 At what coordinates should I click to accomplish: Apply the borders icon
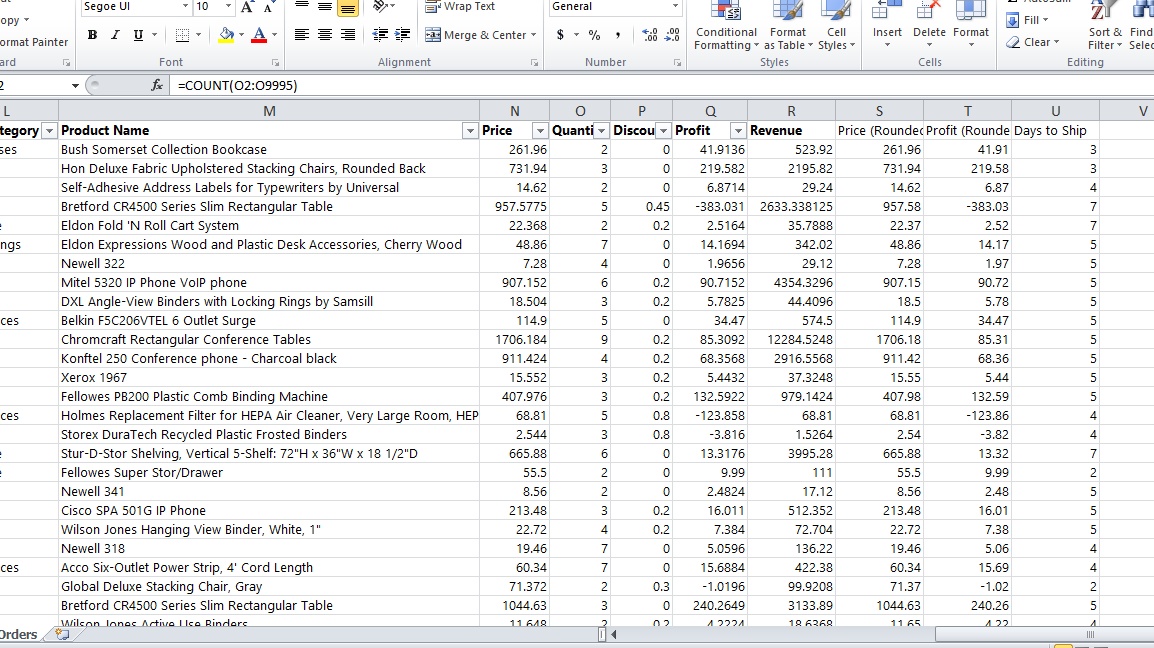[183, 35]
